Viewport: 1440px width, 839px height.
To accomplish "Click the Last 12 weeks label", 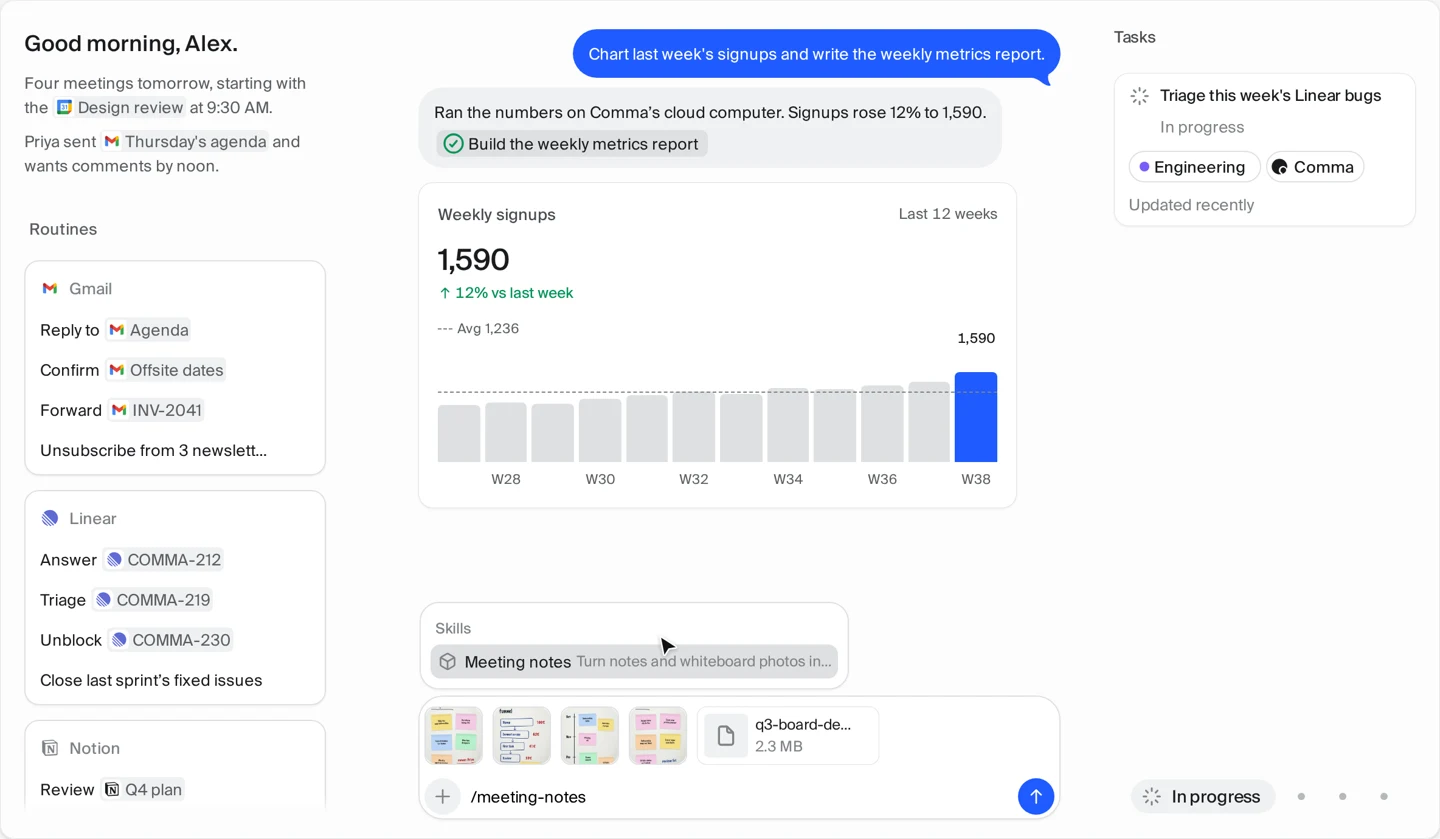I will [x=948, y=214].
